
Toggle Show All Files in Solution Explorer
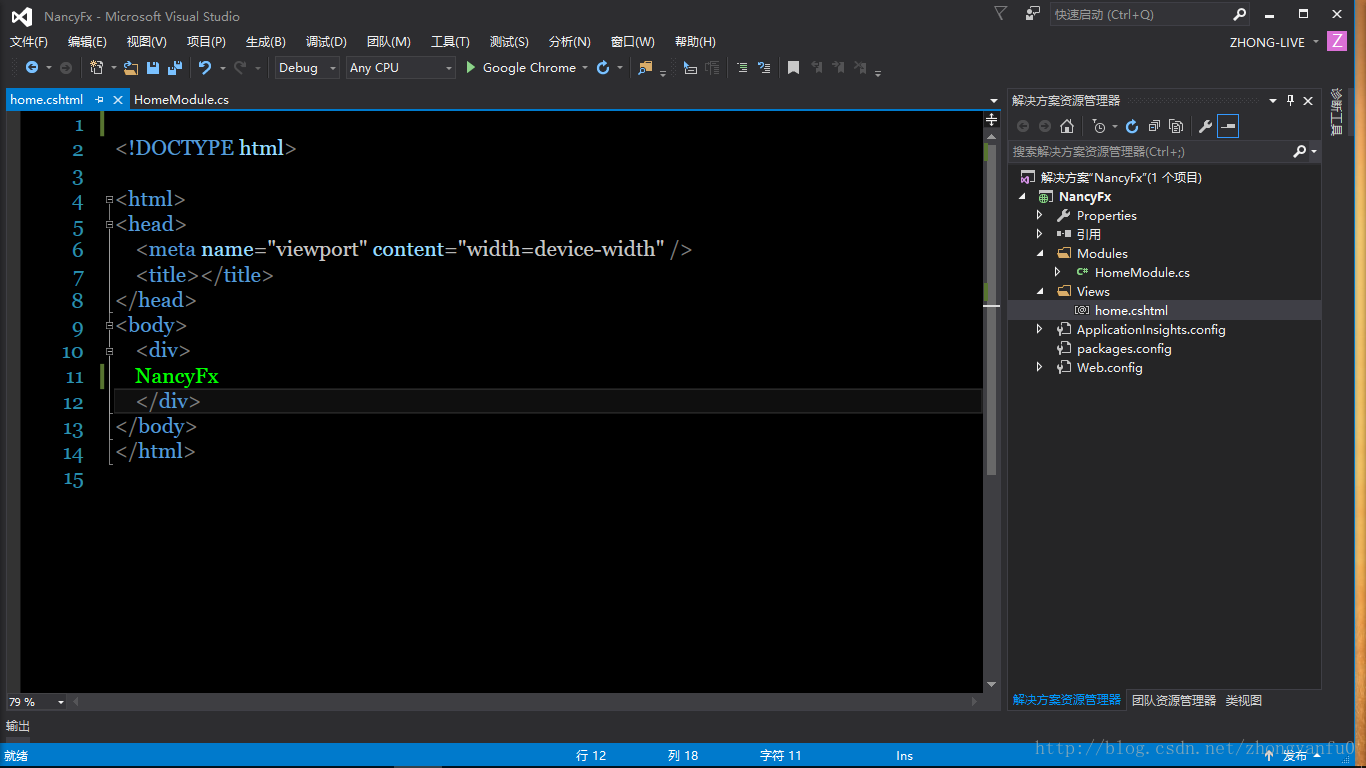[x=1176, y=126]
